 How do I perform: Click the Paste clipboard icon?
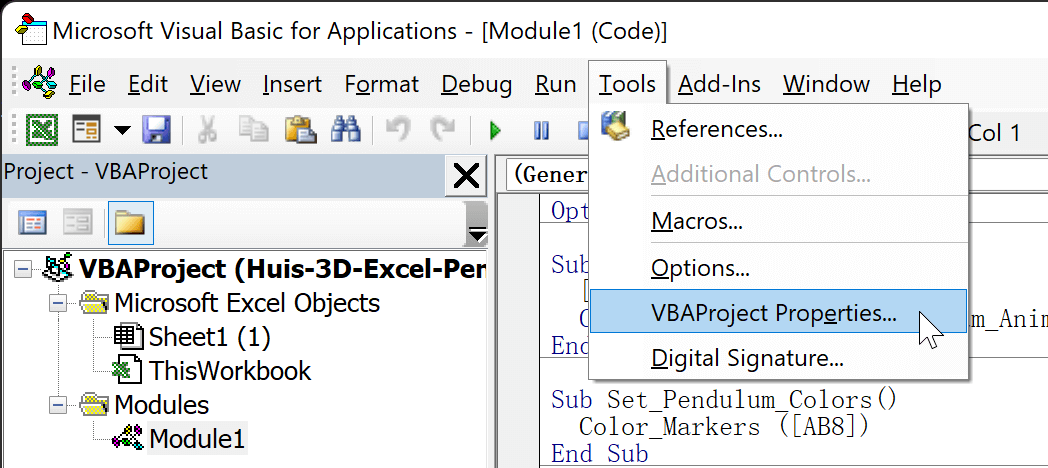(300, 130)
